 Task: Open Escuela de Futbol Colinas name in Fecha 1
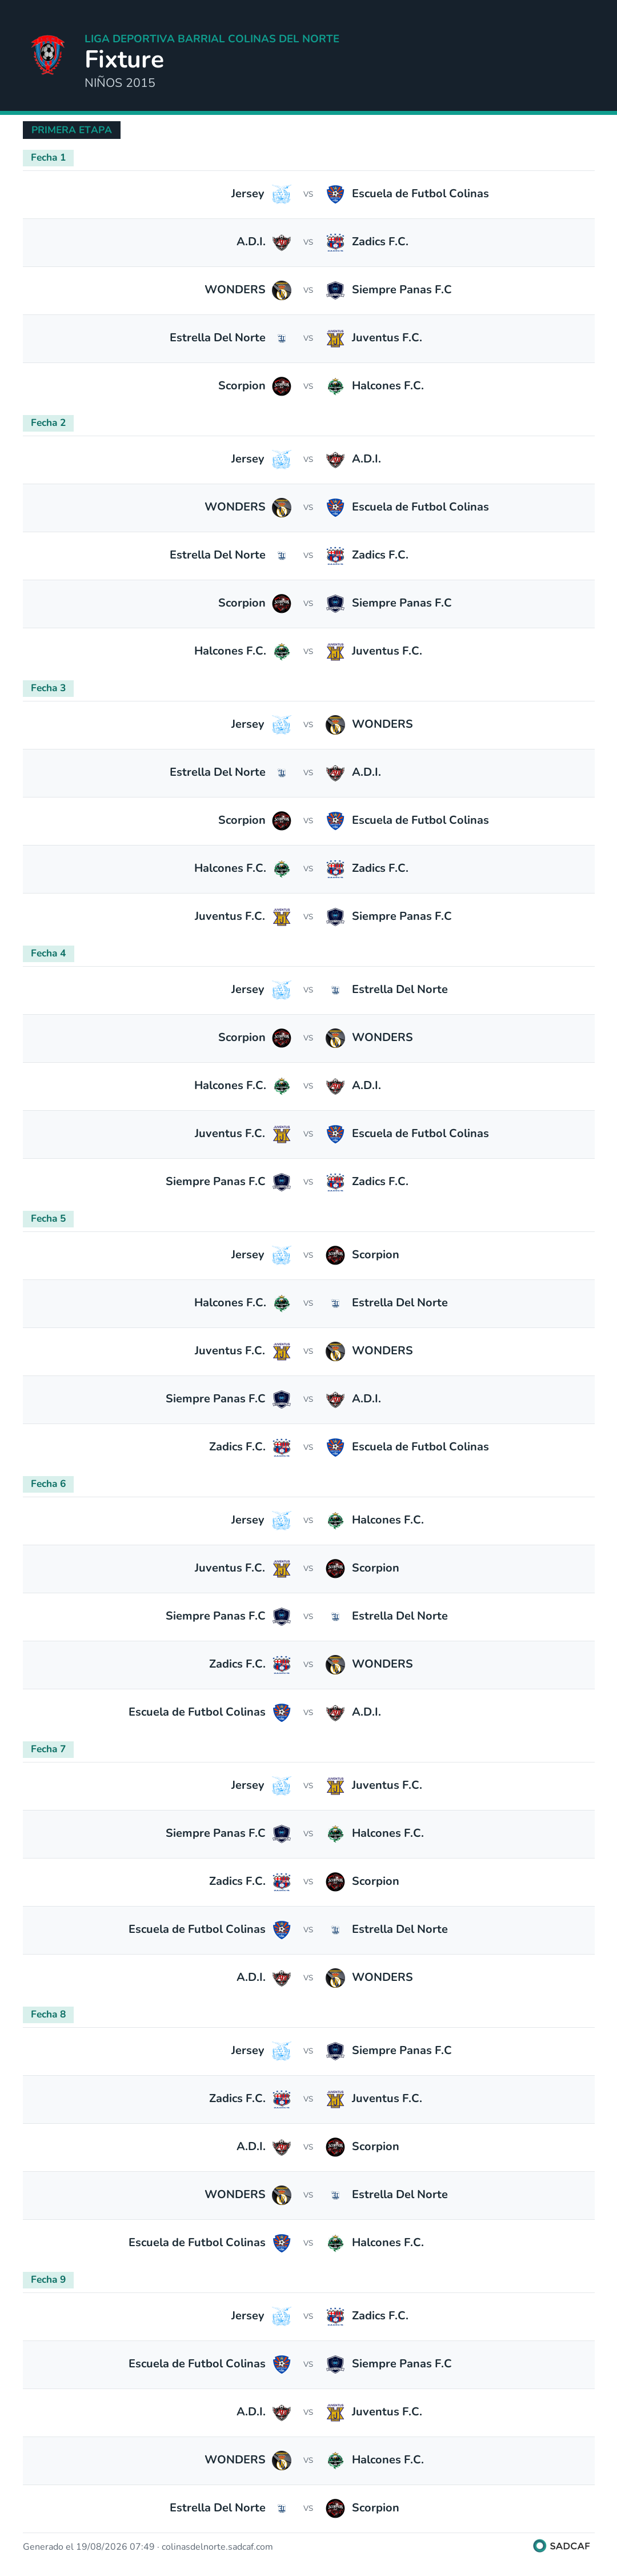pyautogui.click(x=420, y=194)
